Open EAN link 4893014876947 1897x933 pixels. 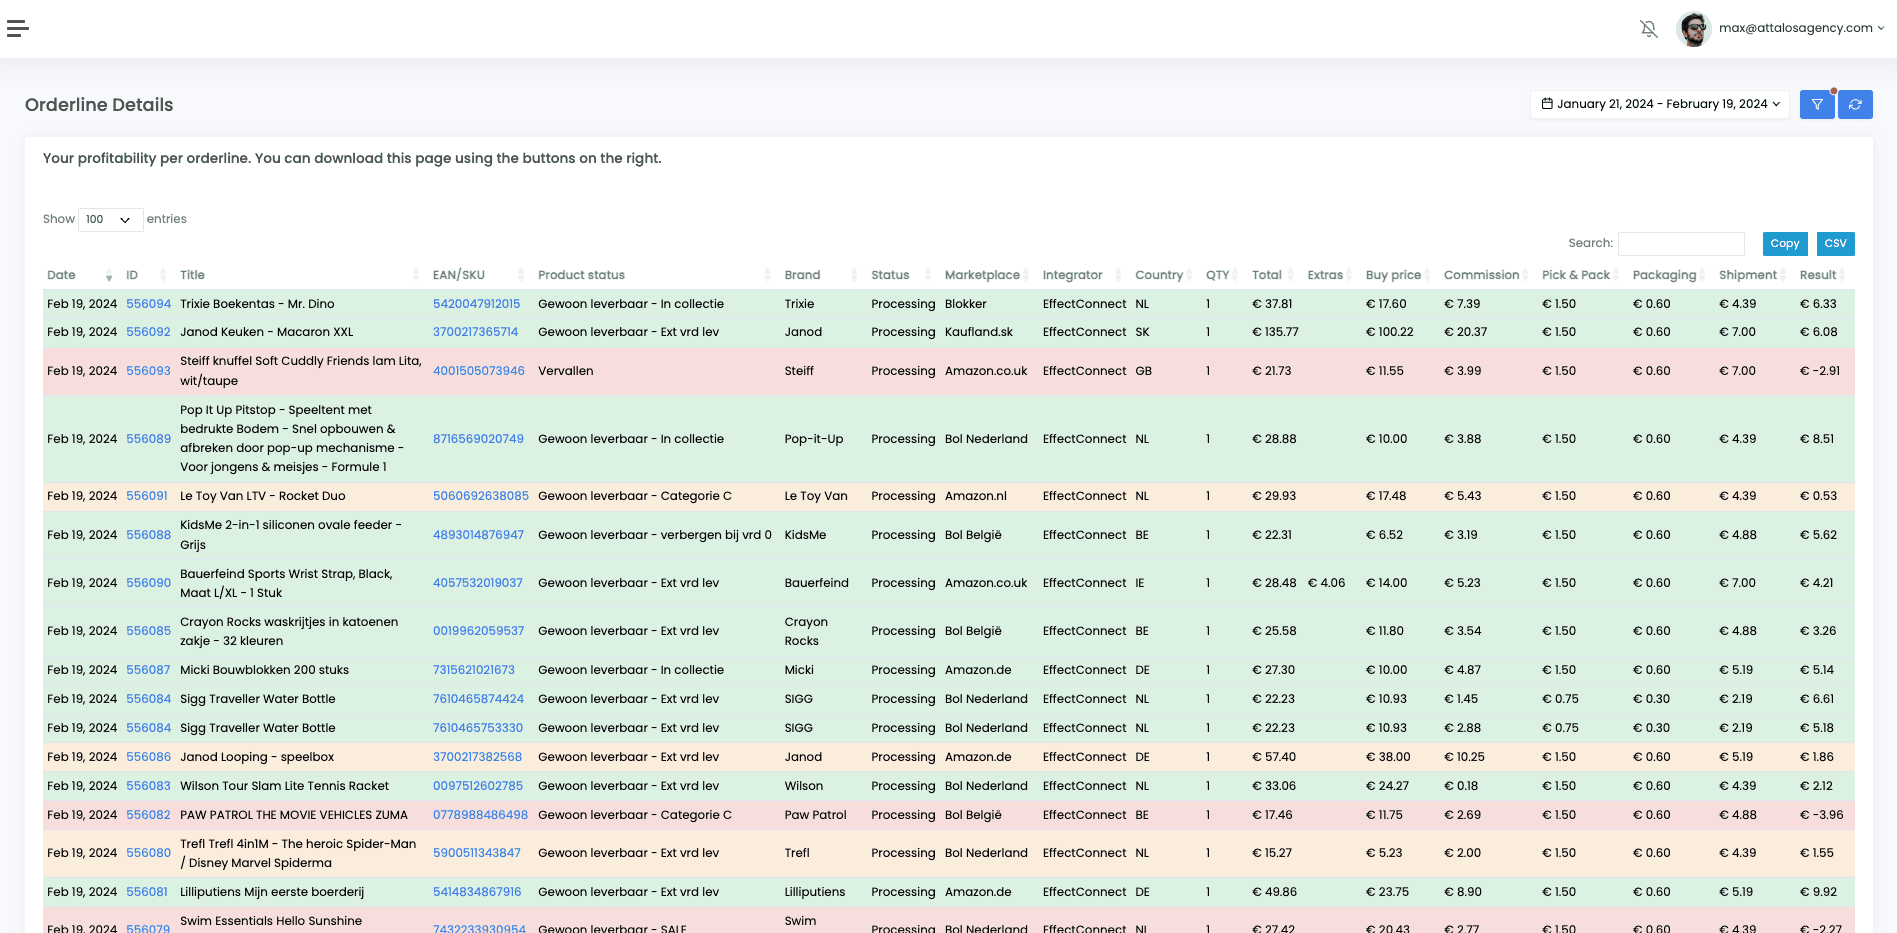pyautogui.click(x=478, y=535)
